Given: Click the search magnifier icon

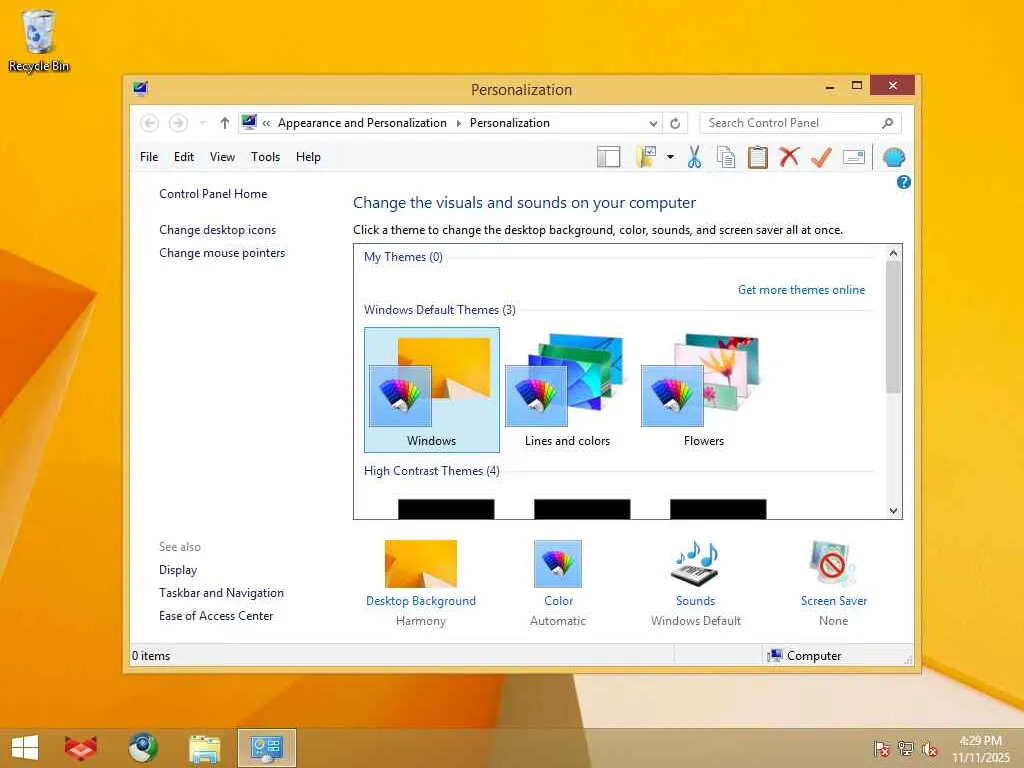Looking at the screenshot, I should [888, 123].
